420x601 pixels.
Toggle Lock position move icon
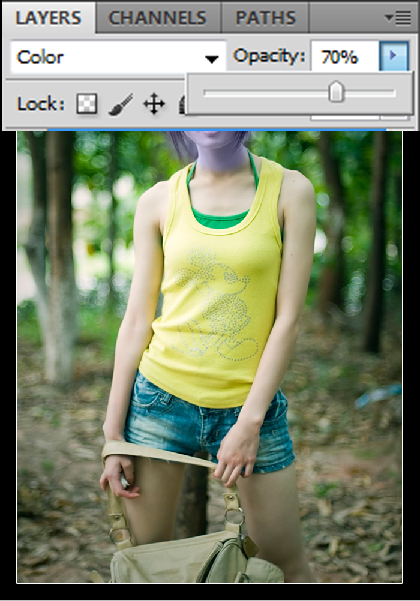tap(154, 103)
